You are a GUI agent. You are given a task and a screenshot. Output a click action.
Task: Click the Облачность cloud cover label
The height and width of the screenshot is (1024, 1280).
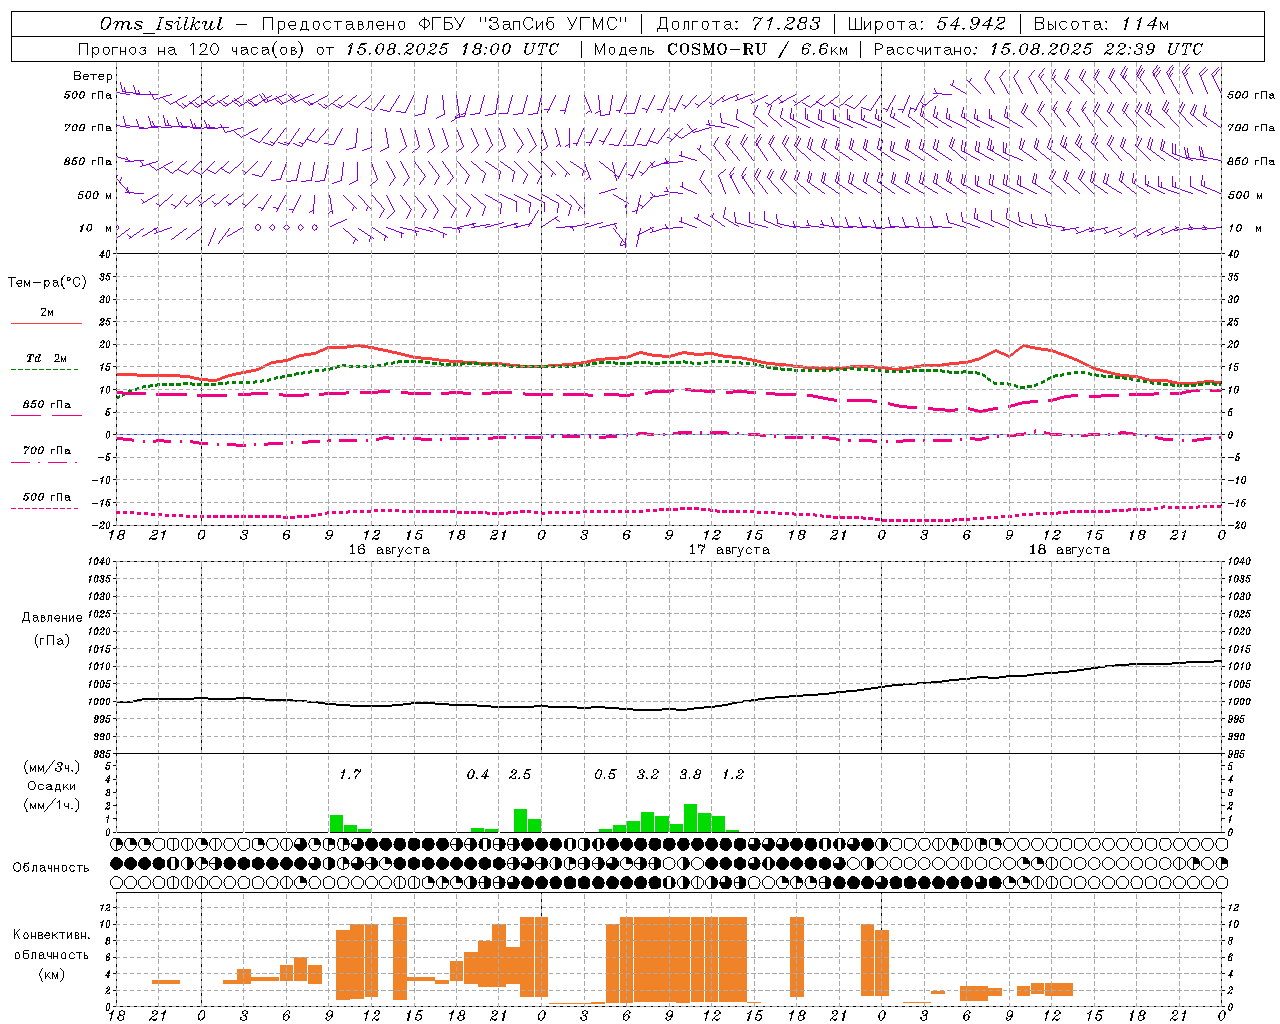51,867
